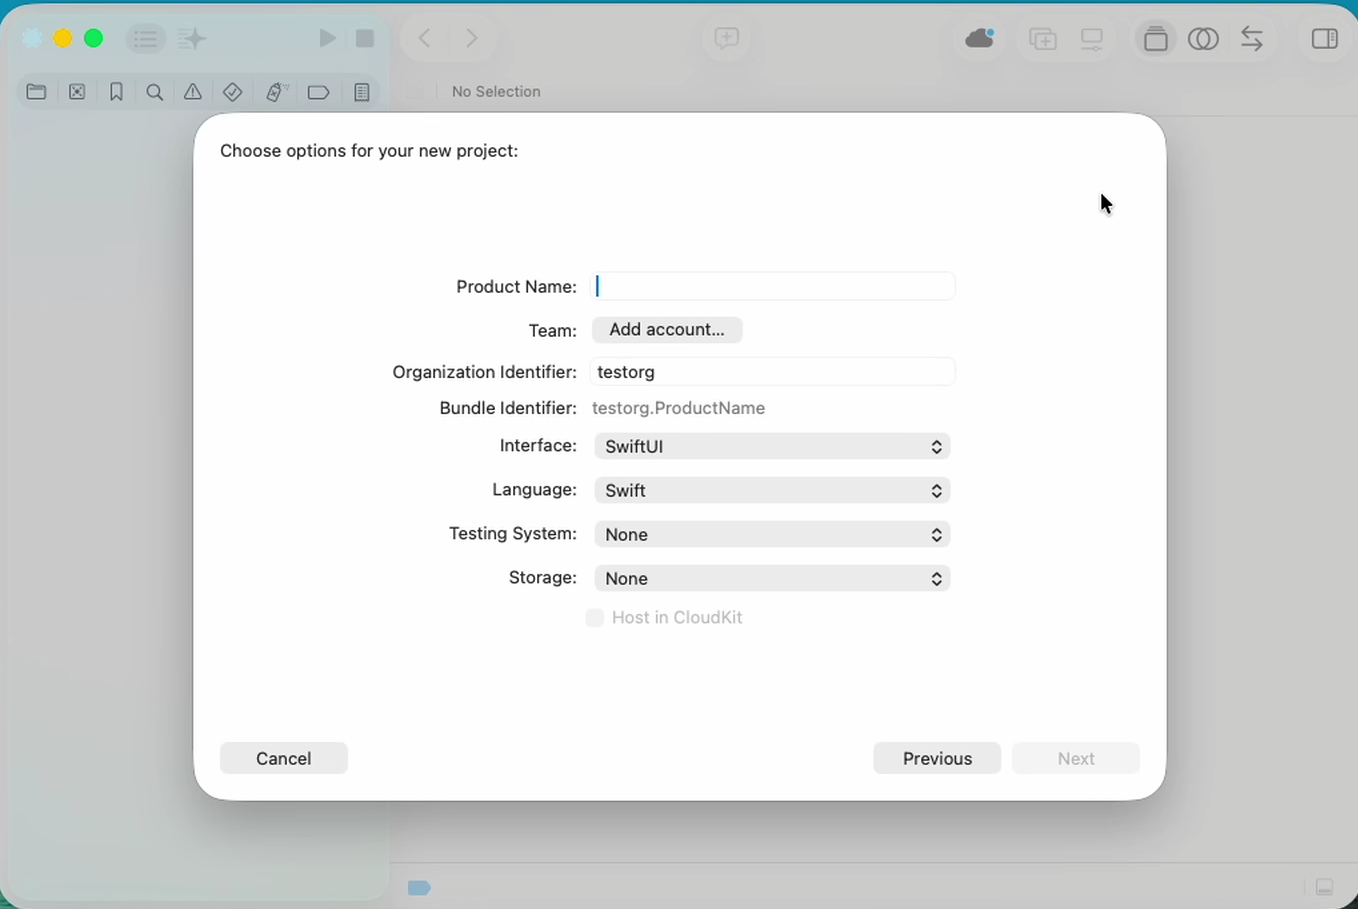Click the No Selection path label

pos(496,92)
